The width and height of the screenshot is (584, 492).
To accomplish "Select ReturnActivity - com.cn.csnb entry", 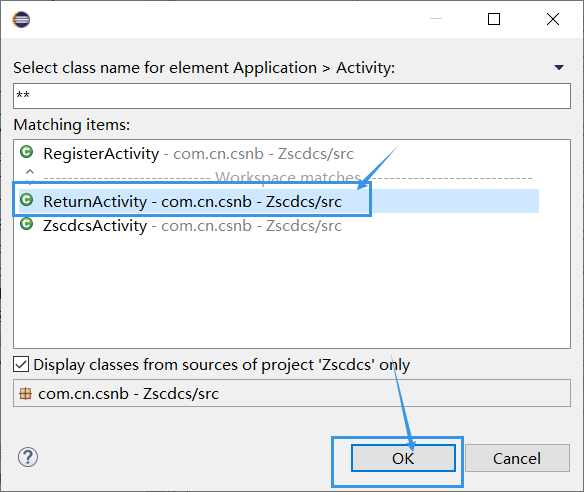I will point(279,201).
